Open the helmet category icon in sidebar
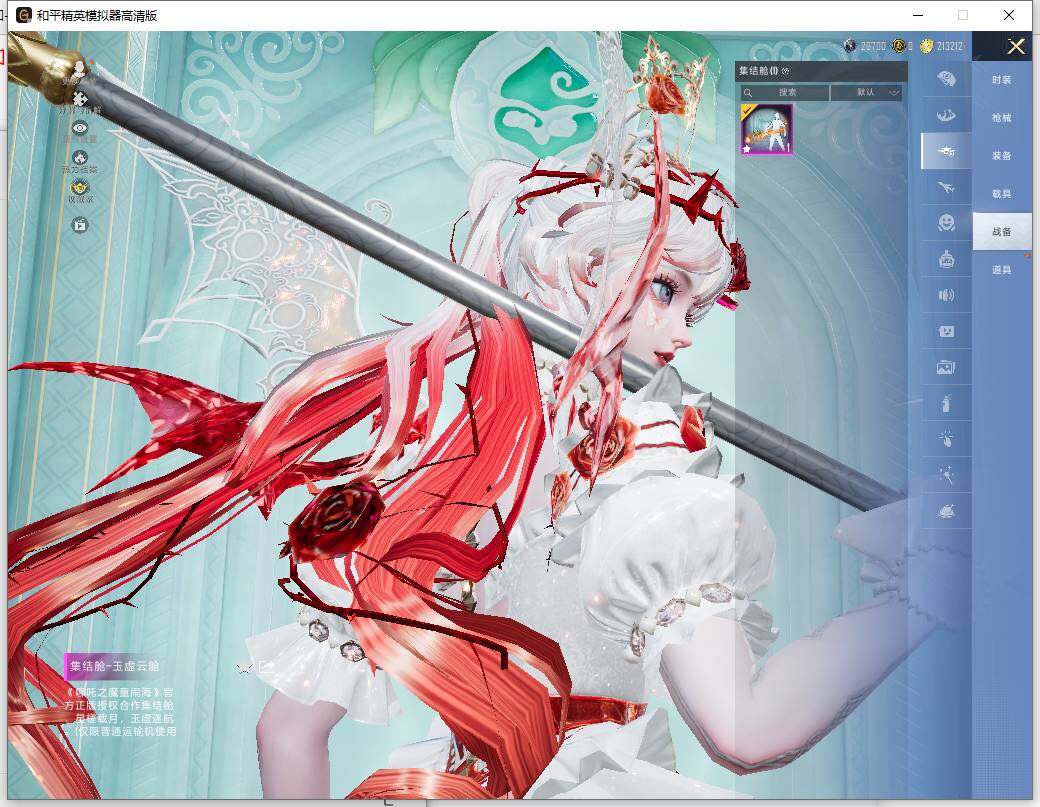 946,80
